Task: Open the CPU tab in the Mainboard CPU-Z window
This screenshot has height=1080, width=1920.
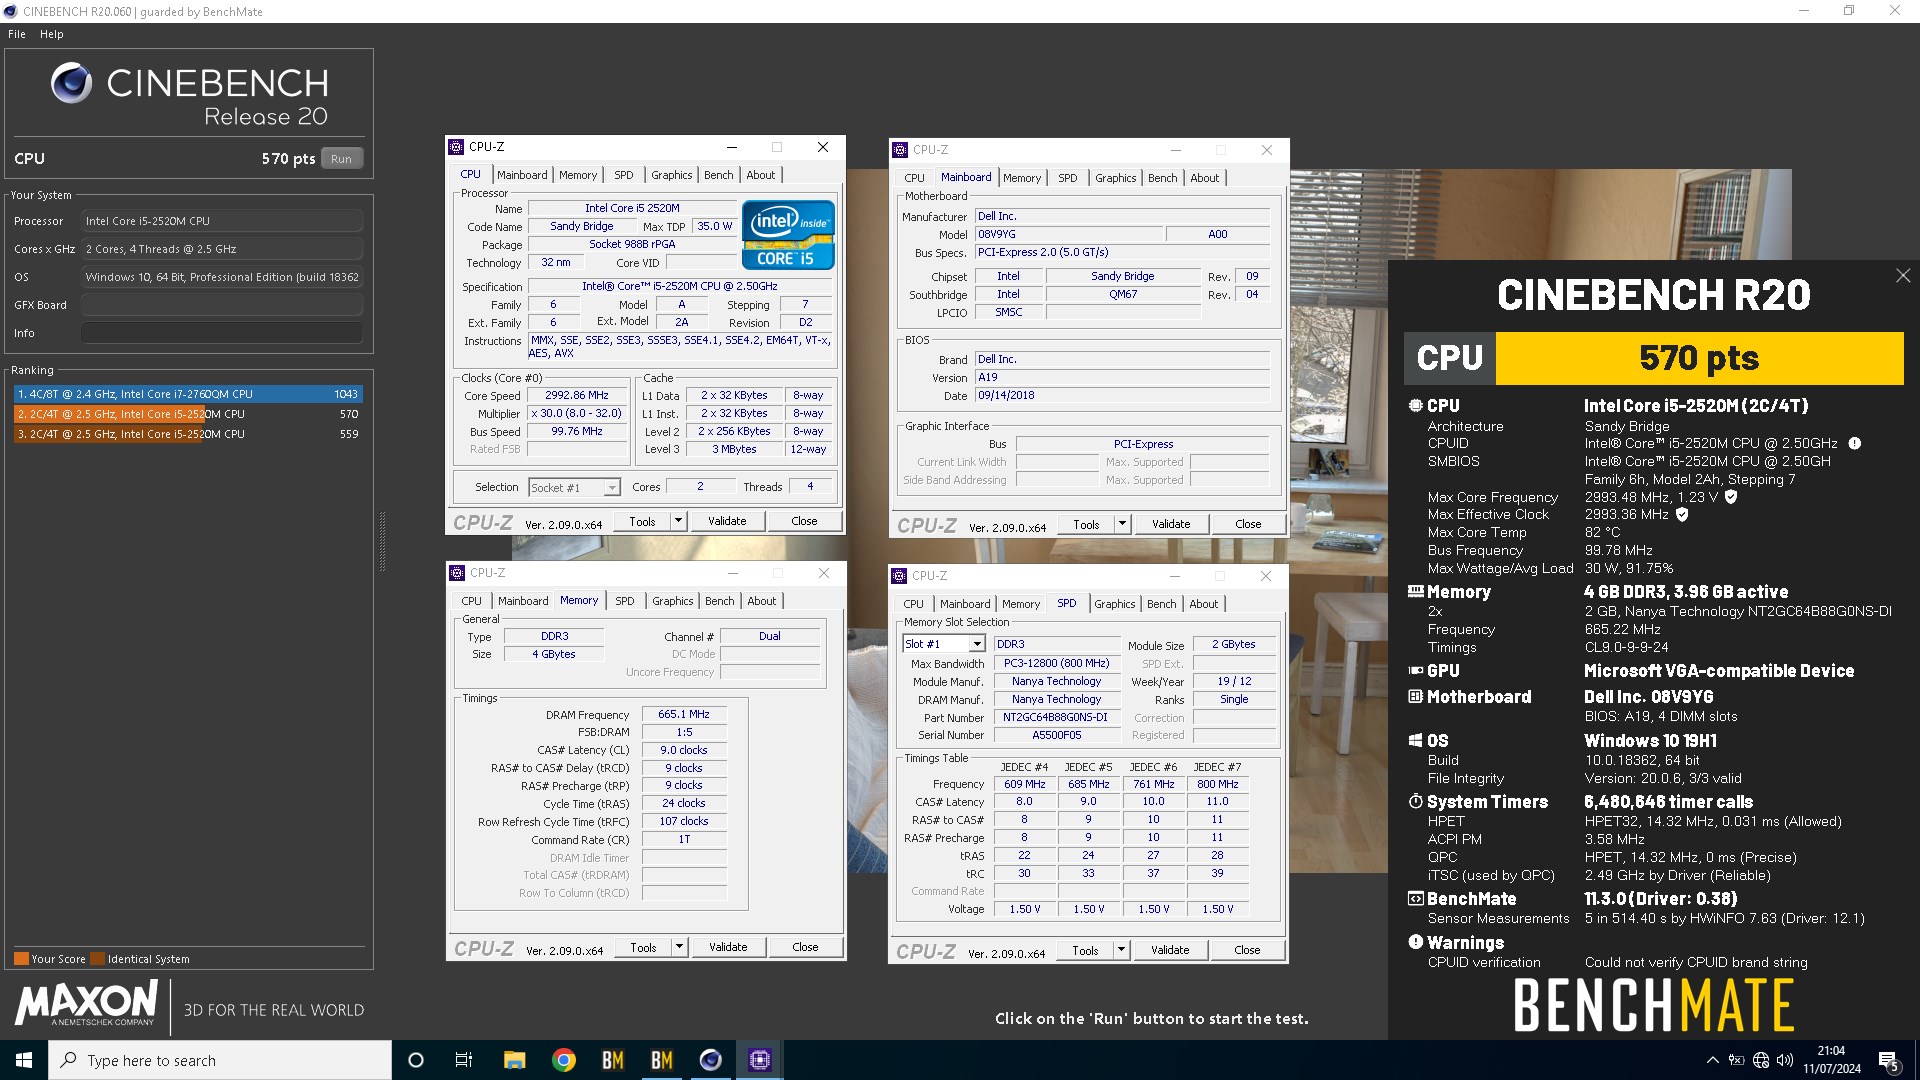Action: point(914,178)
